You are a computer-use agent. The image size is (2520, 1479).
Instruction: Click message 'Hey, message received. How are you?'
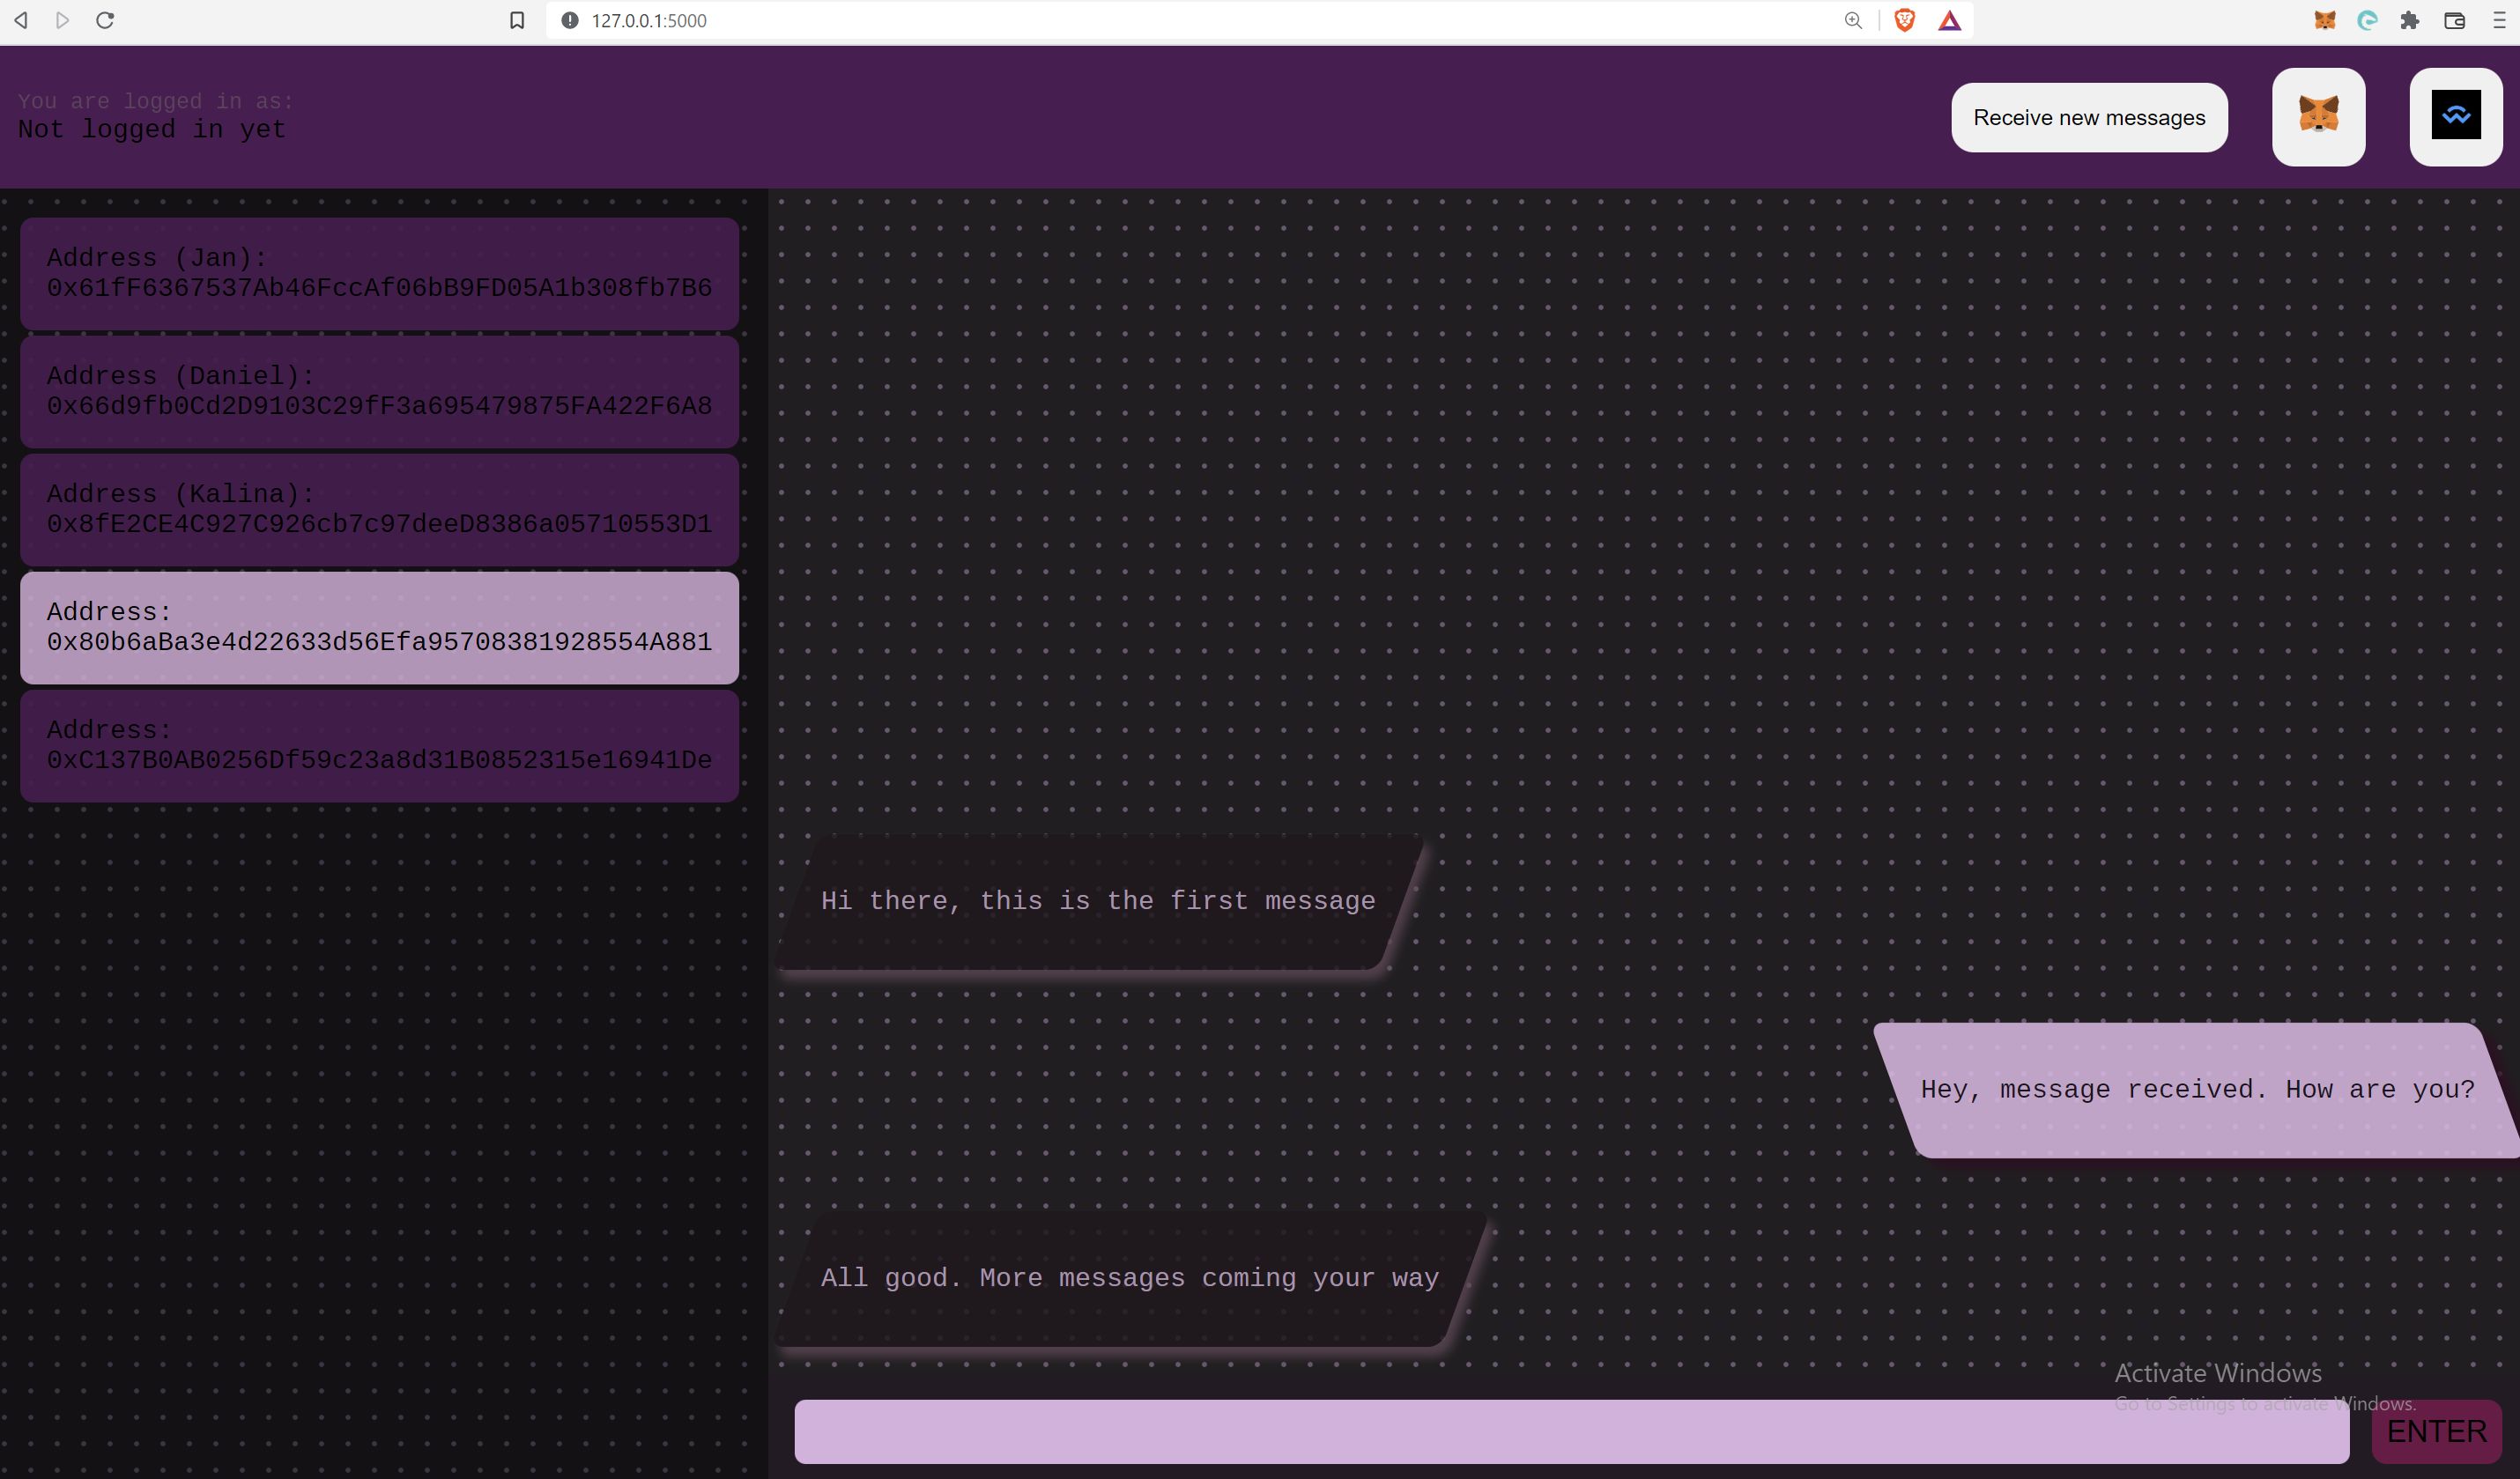click(x=2197, y=1090)
